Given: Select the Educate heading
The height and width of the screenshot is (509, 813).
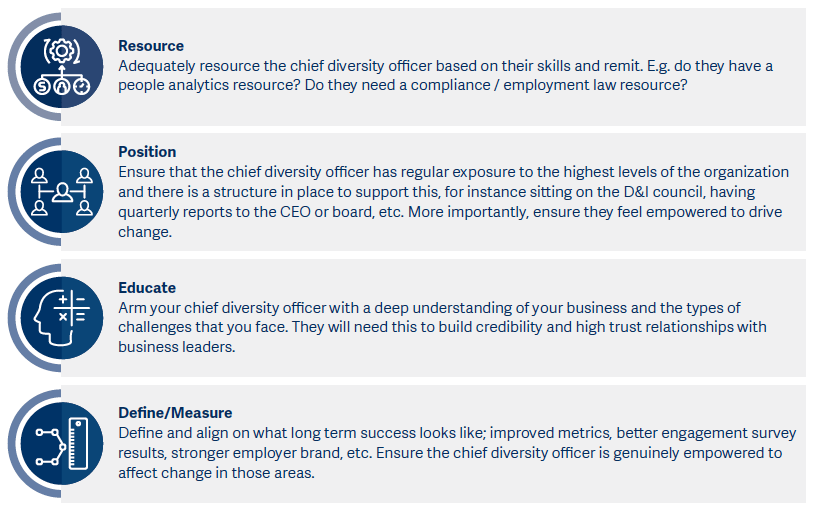Looking at the screenshot, I should (147, 288).
